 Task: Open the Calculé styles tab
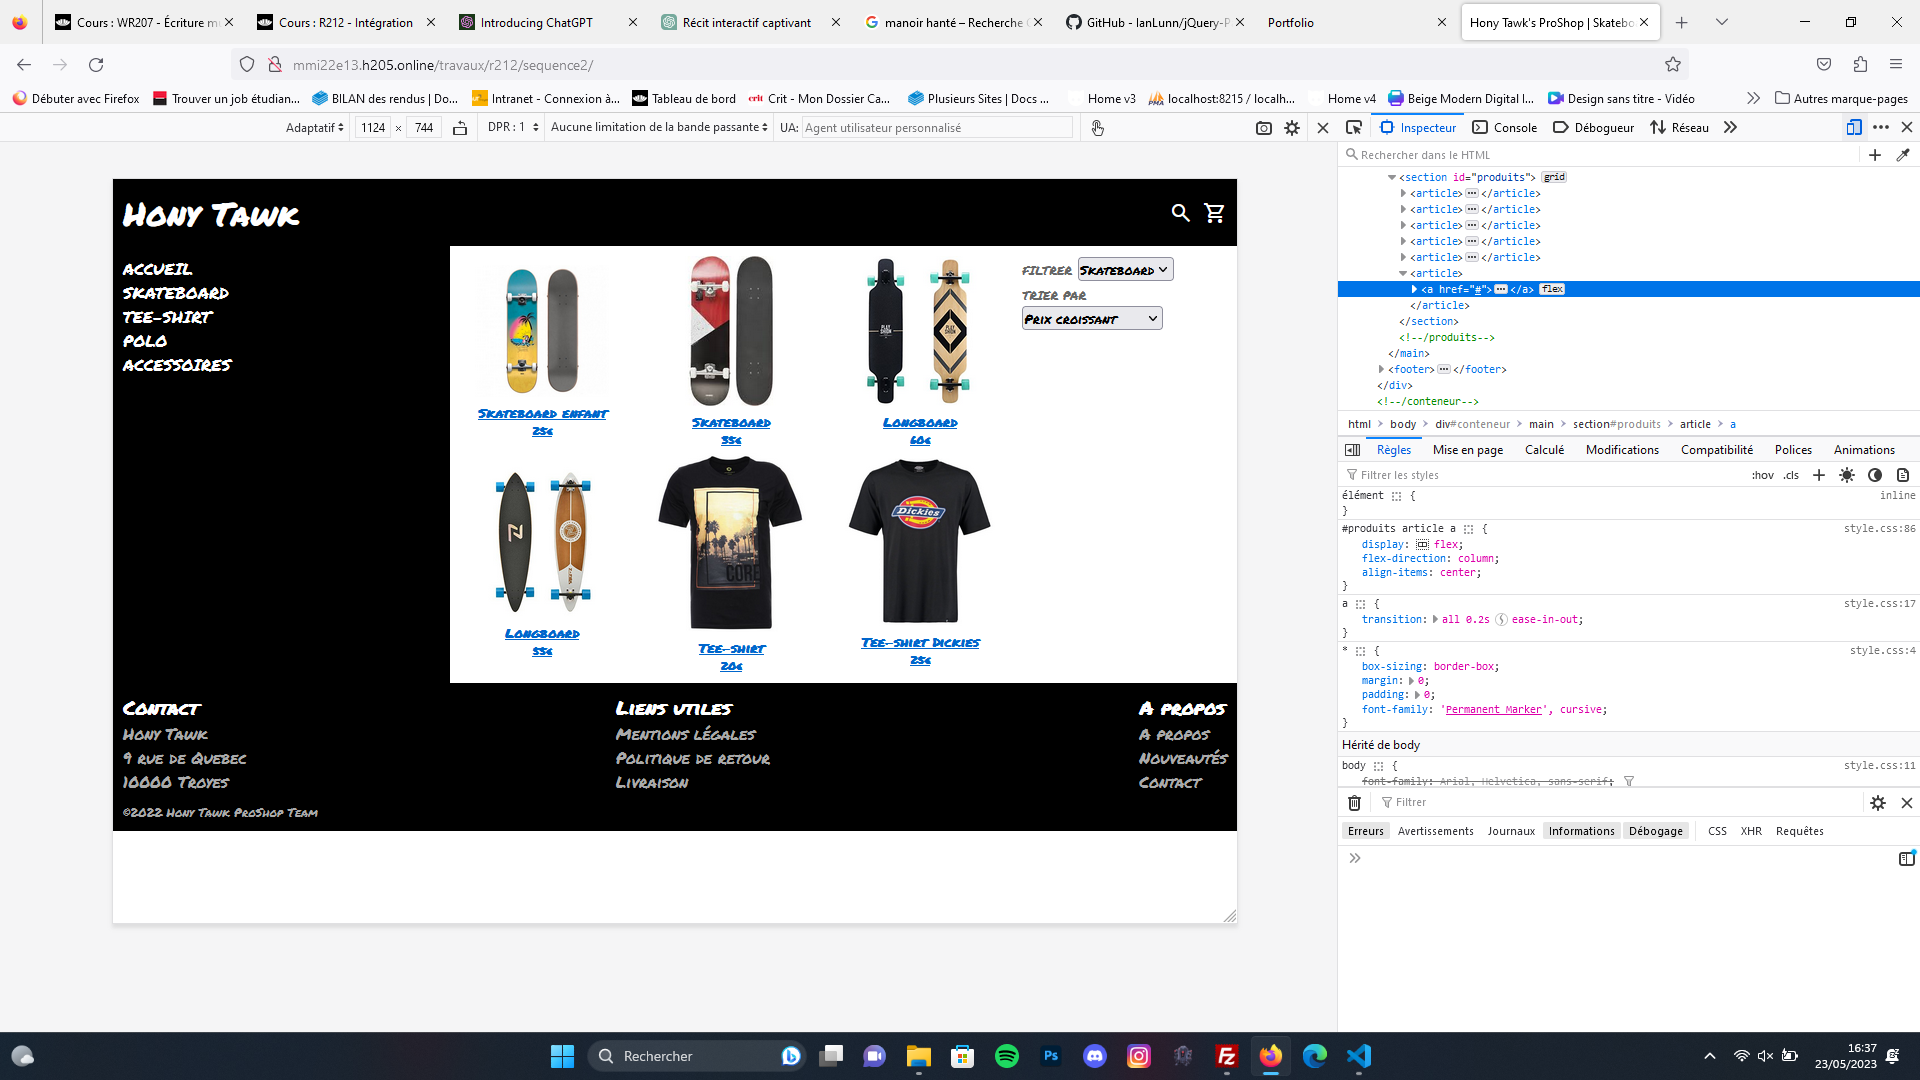[x=1544, y=450]
